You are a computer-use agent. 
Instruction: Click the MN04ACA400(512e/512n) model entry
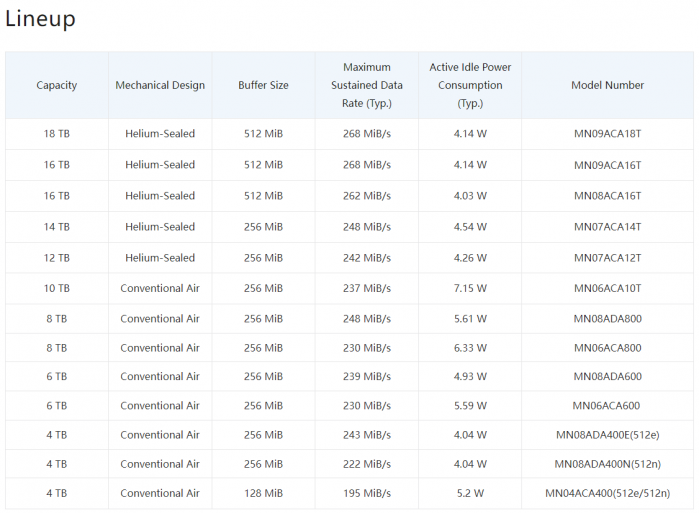pyautogui.click(x=608, y=493)
